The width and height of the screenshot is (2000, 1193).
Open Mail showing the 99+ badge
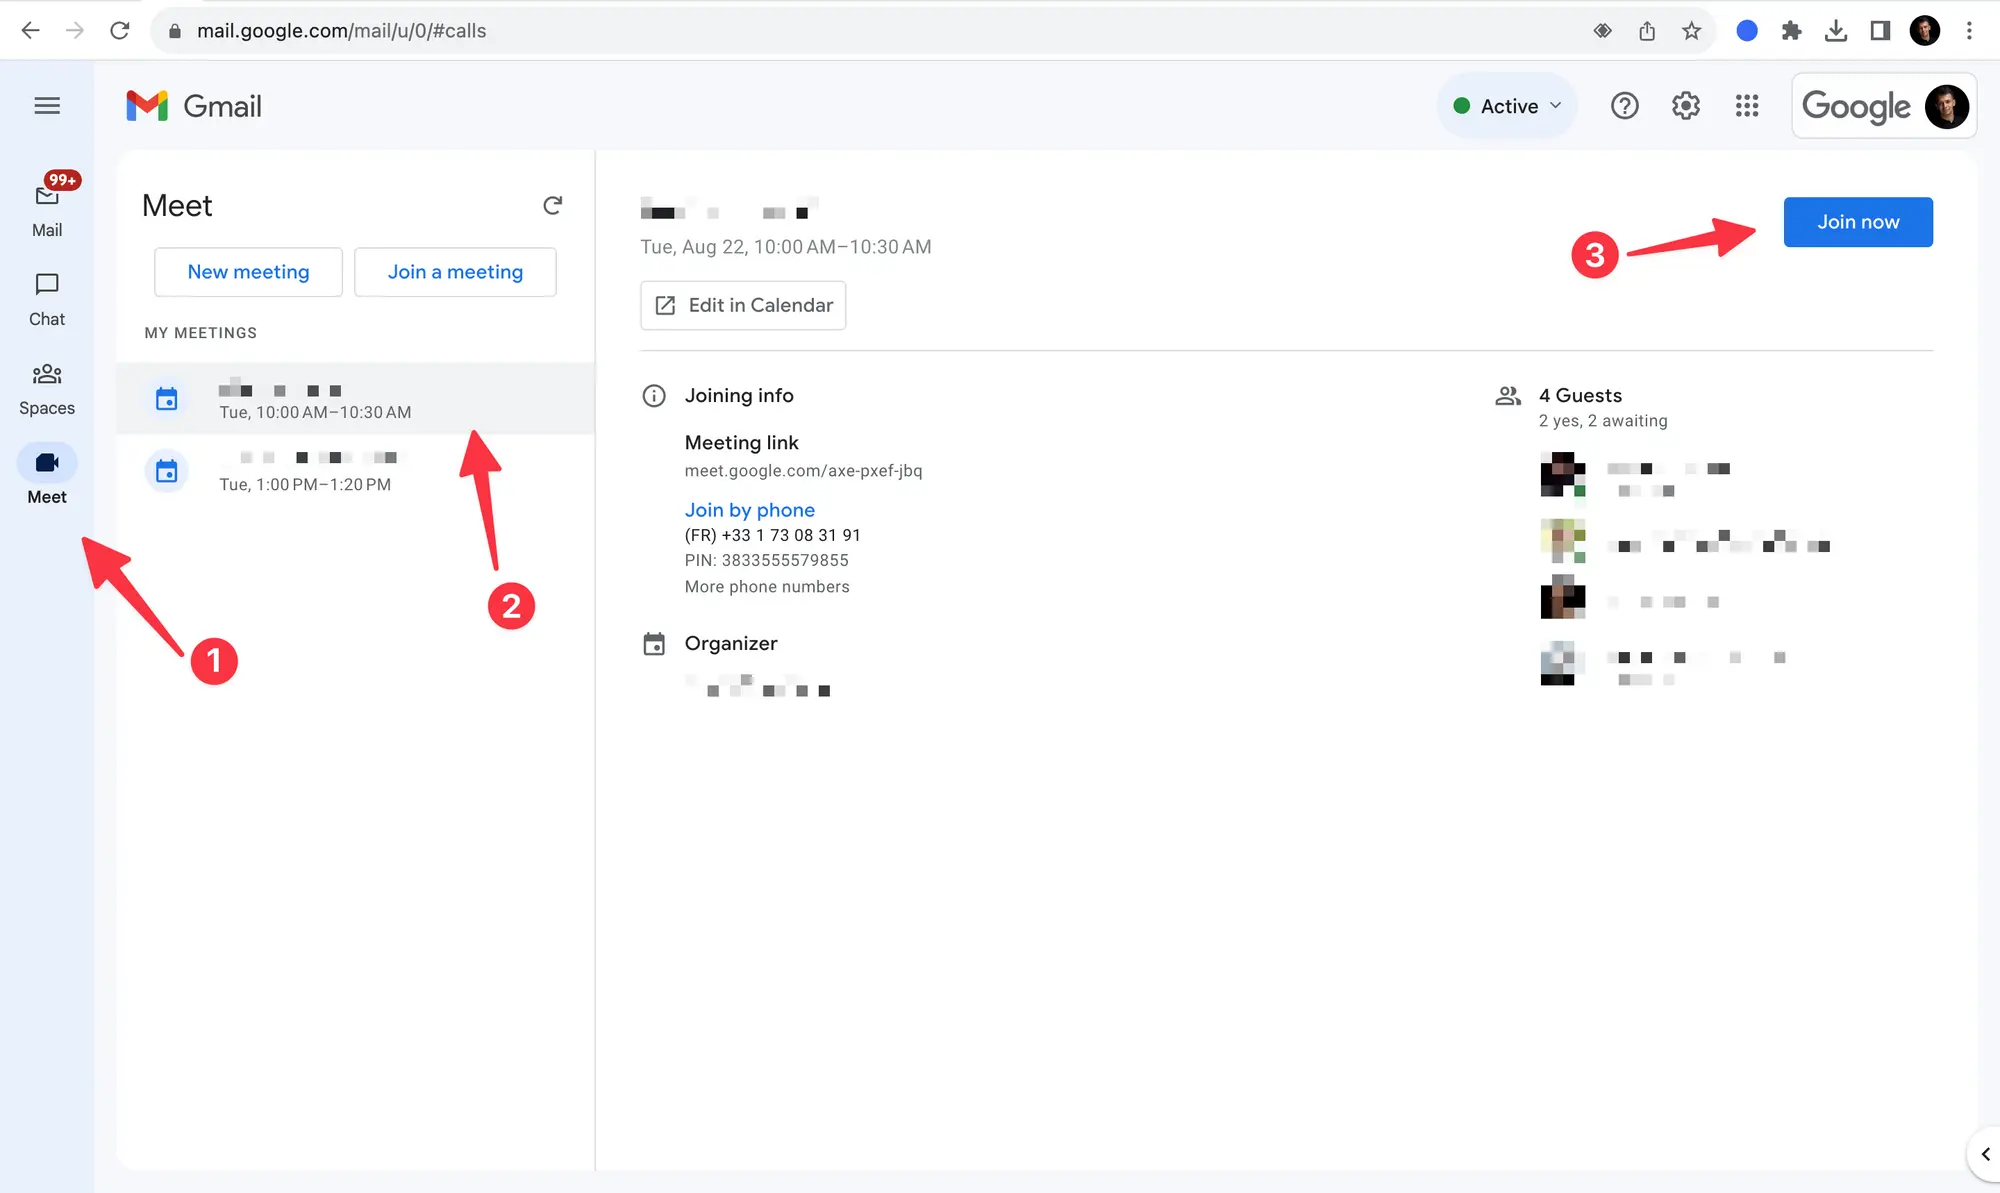click(x=46, y=205)
